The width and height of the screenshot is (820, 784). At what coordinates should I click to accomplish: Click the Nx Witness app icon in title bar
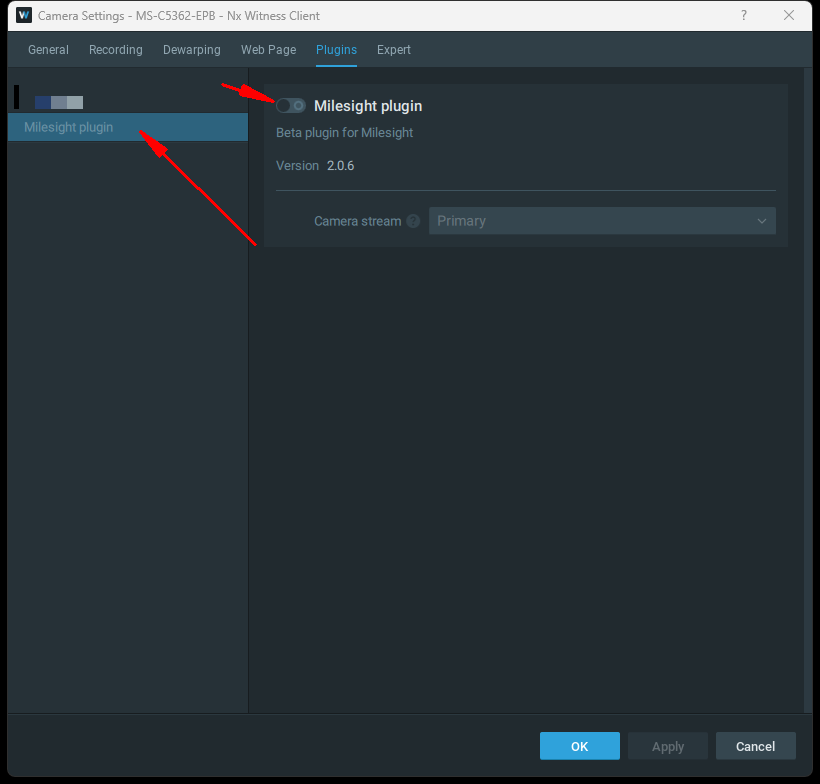(x=24, y=16)
